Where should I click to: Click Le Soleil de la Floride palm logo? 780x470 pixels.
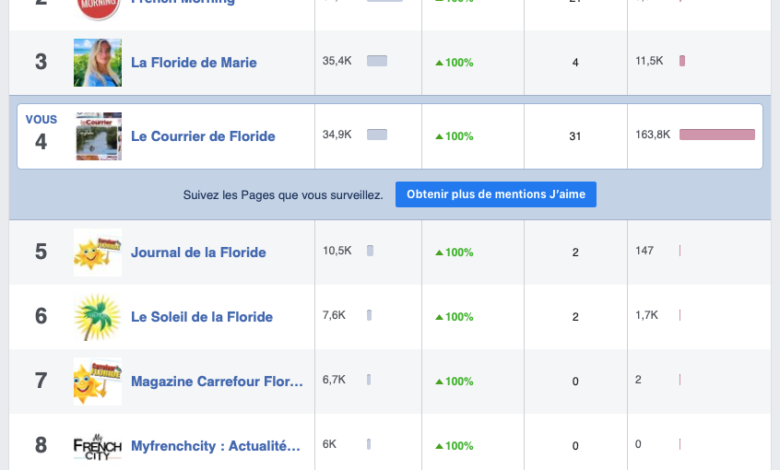pos(98,317)
